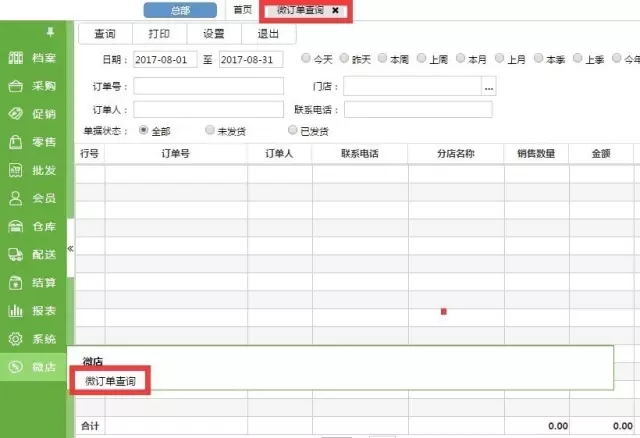Open the 报表 bar chart icon
Image resolution: width=640 pixels, height=438 pixels.
16,311
